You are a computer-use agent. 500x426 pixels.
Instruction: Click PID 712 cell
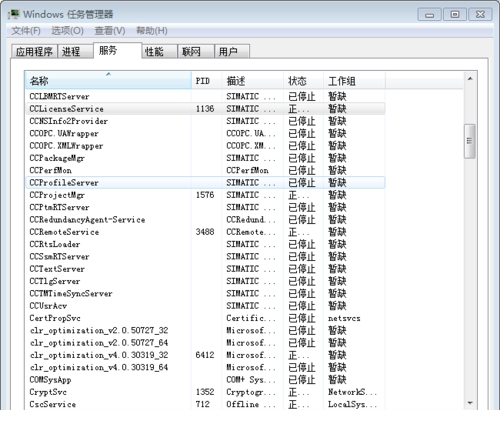(203, 405)
